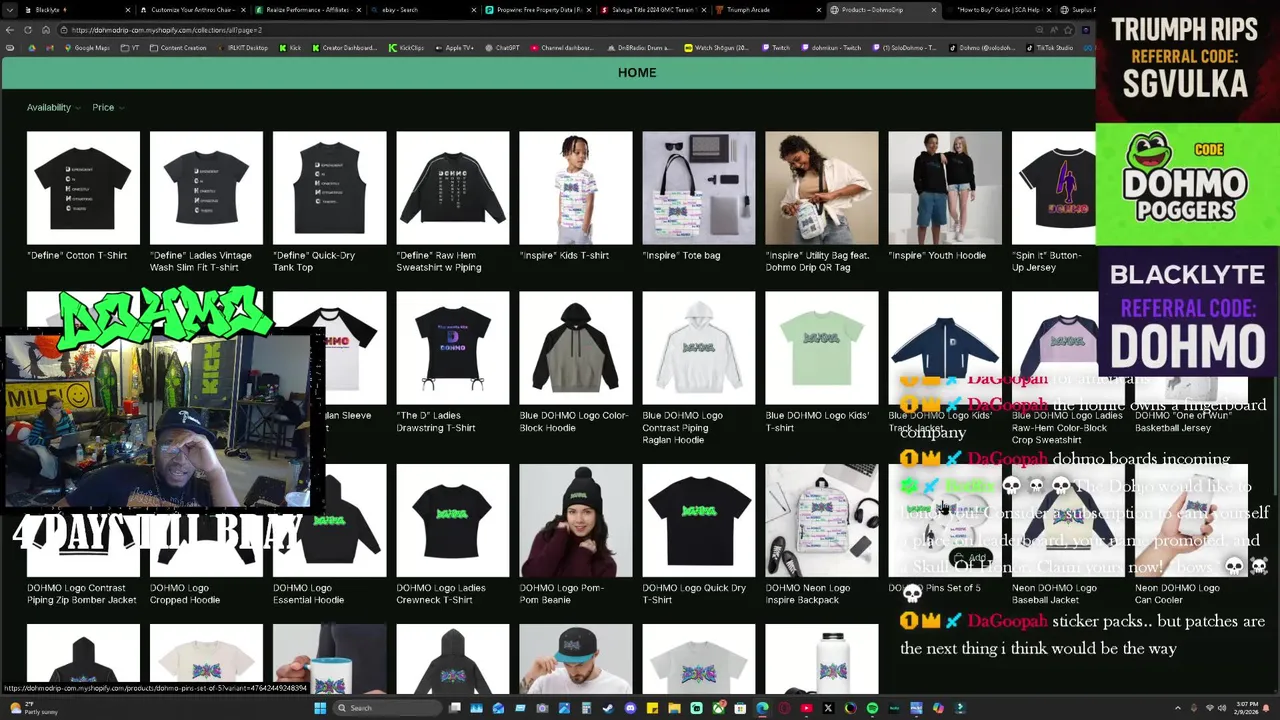Viewport: 1280px width, 720px height.
Task: Open the Xbox app in taskbar
Action: click(719, 708)
